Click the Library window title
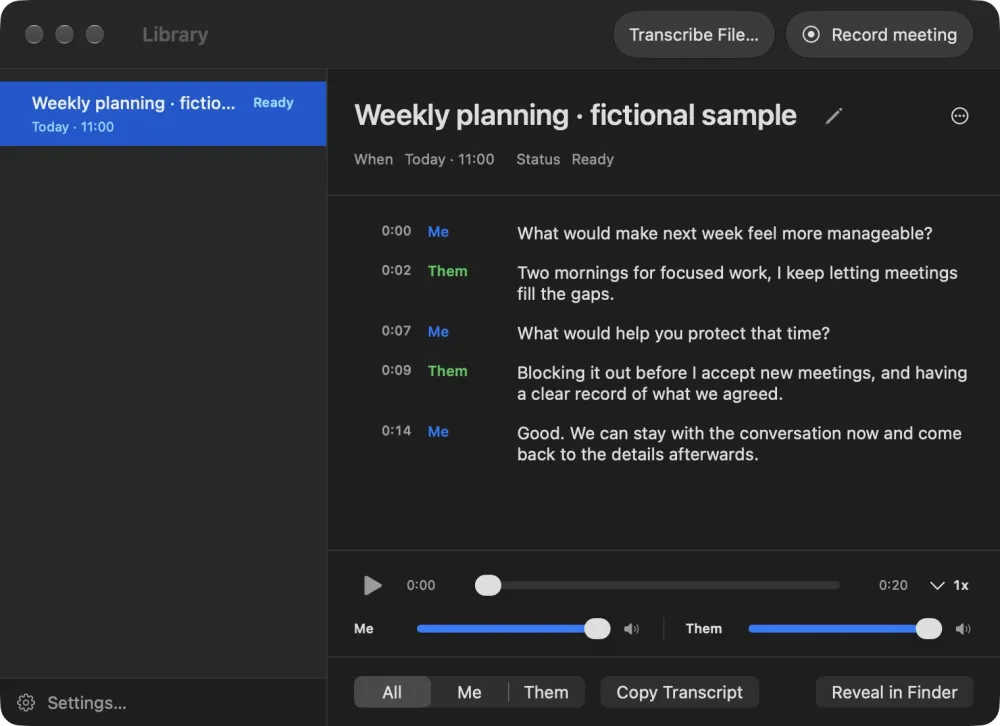Image resolution: width=1000 pixels, height=726 pixels. point(175,34)
